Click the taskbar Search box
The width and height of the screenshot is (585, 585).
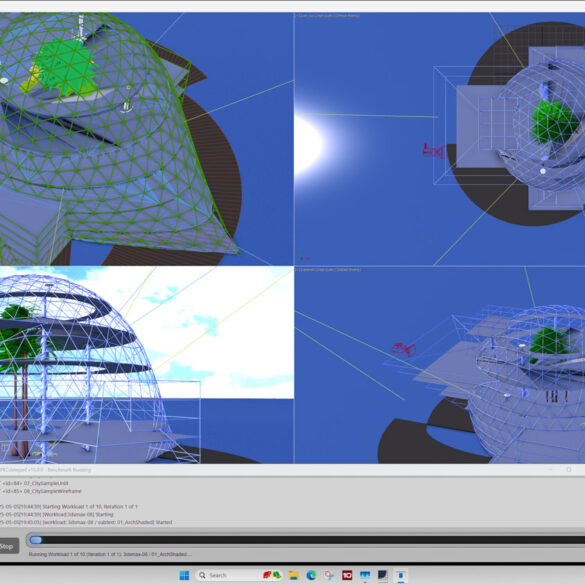pos(239,575)
